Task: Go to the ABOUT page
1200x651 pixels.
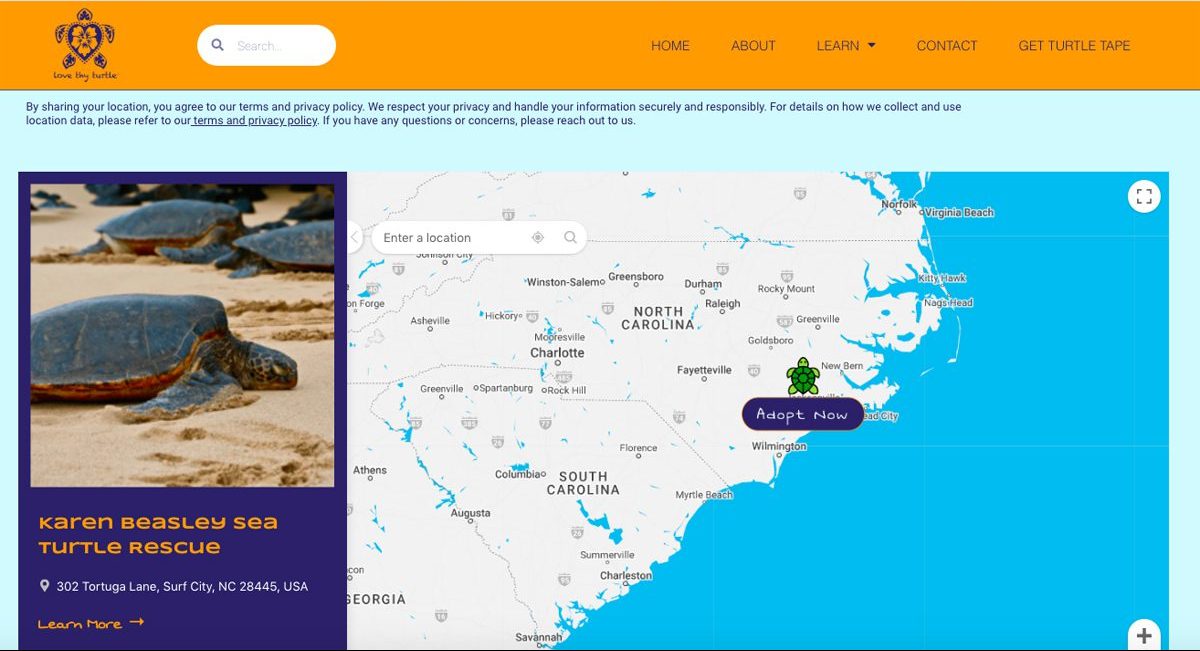Action: pyautogui.click(x=753, y=45)
